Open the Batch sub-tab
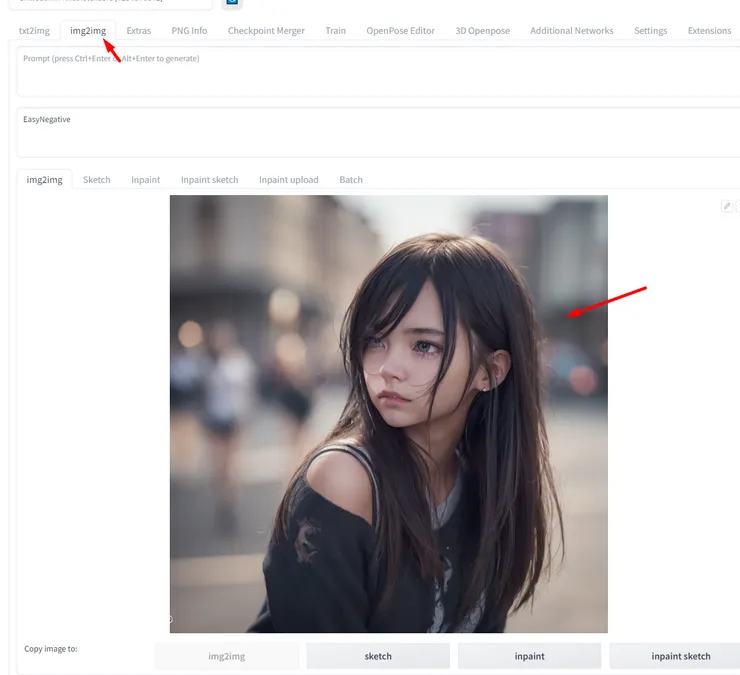The width and height of the screenshot is (740, 675). pyautogui.click(x=351, y=180)
